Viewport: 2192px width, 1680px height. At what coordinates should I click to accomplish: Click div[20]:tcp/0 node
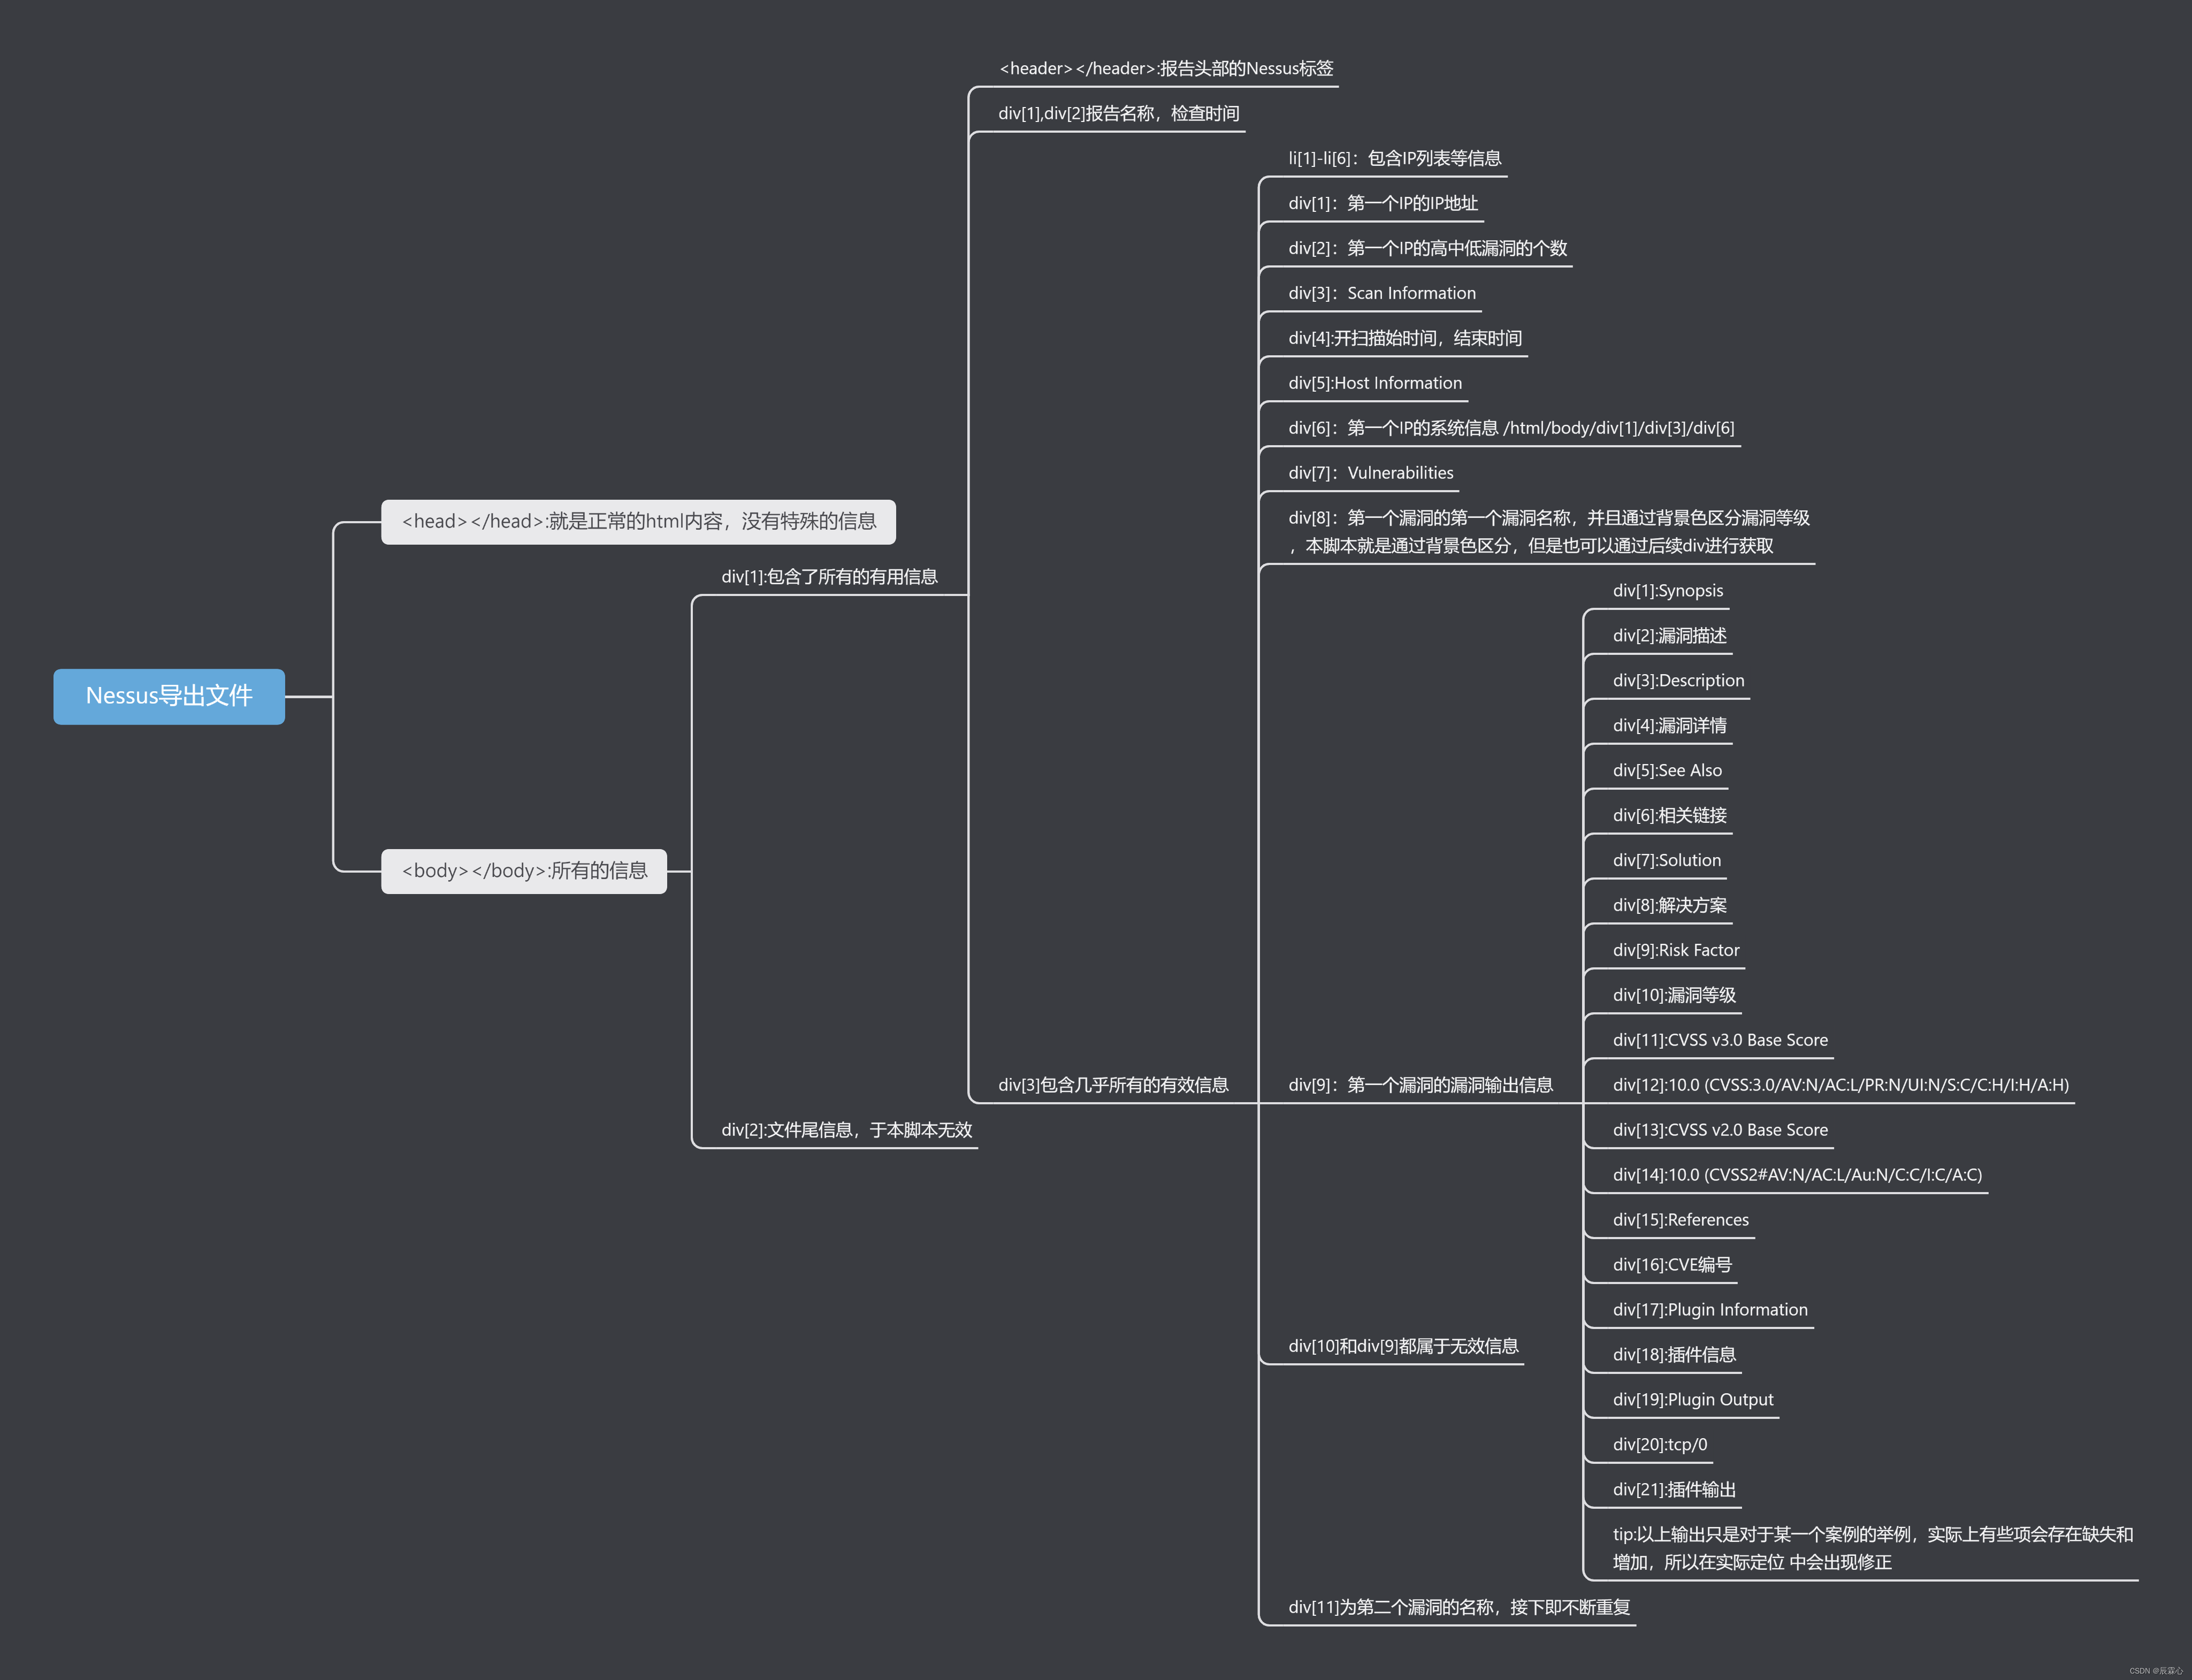pos(1659,1445)
